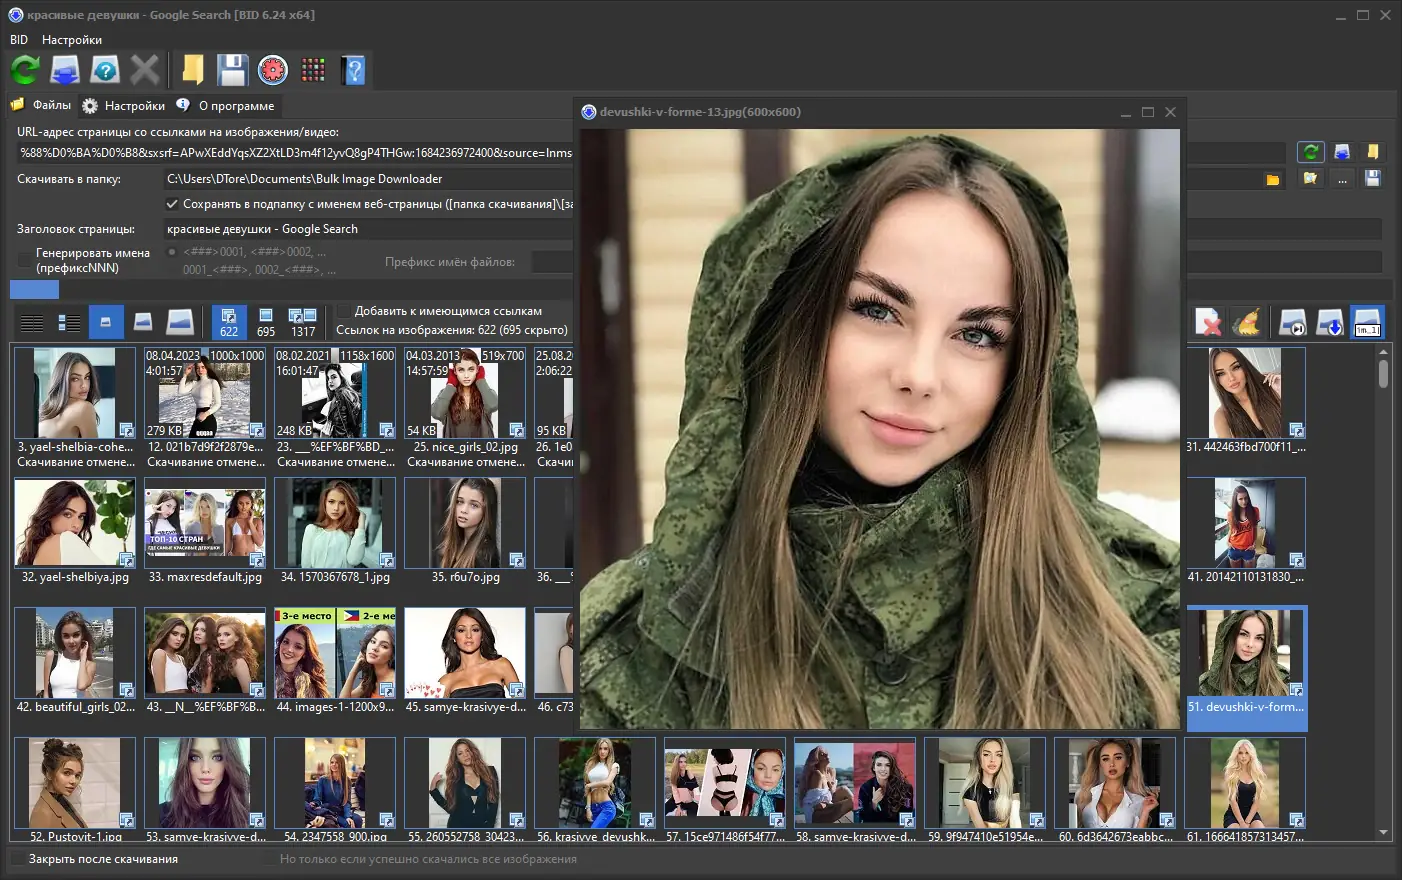Enable the generate names (prefixNNN) checkbox
This screenshot has height=880, width=1402.
[x=24, y=260]
